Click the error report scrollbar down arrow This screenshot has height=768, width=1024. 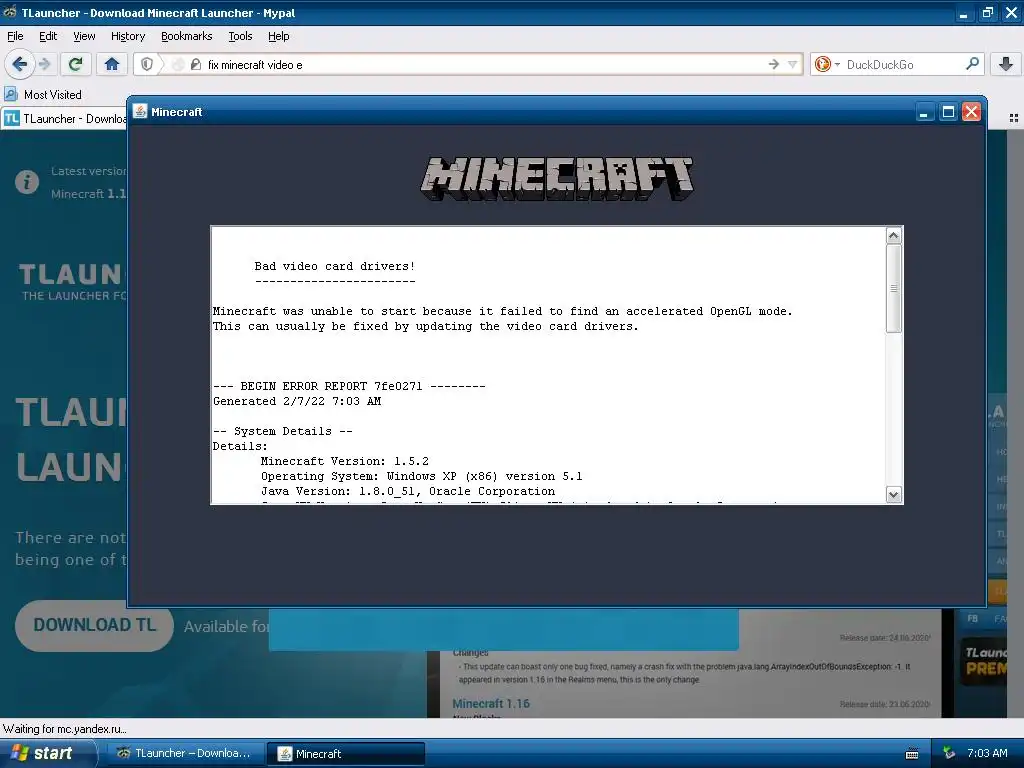coord(893,494)
